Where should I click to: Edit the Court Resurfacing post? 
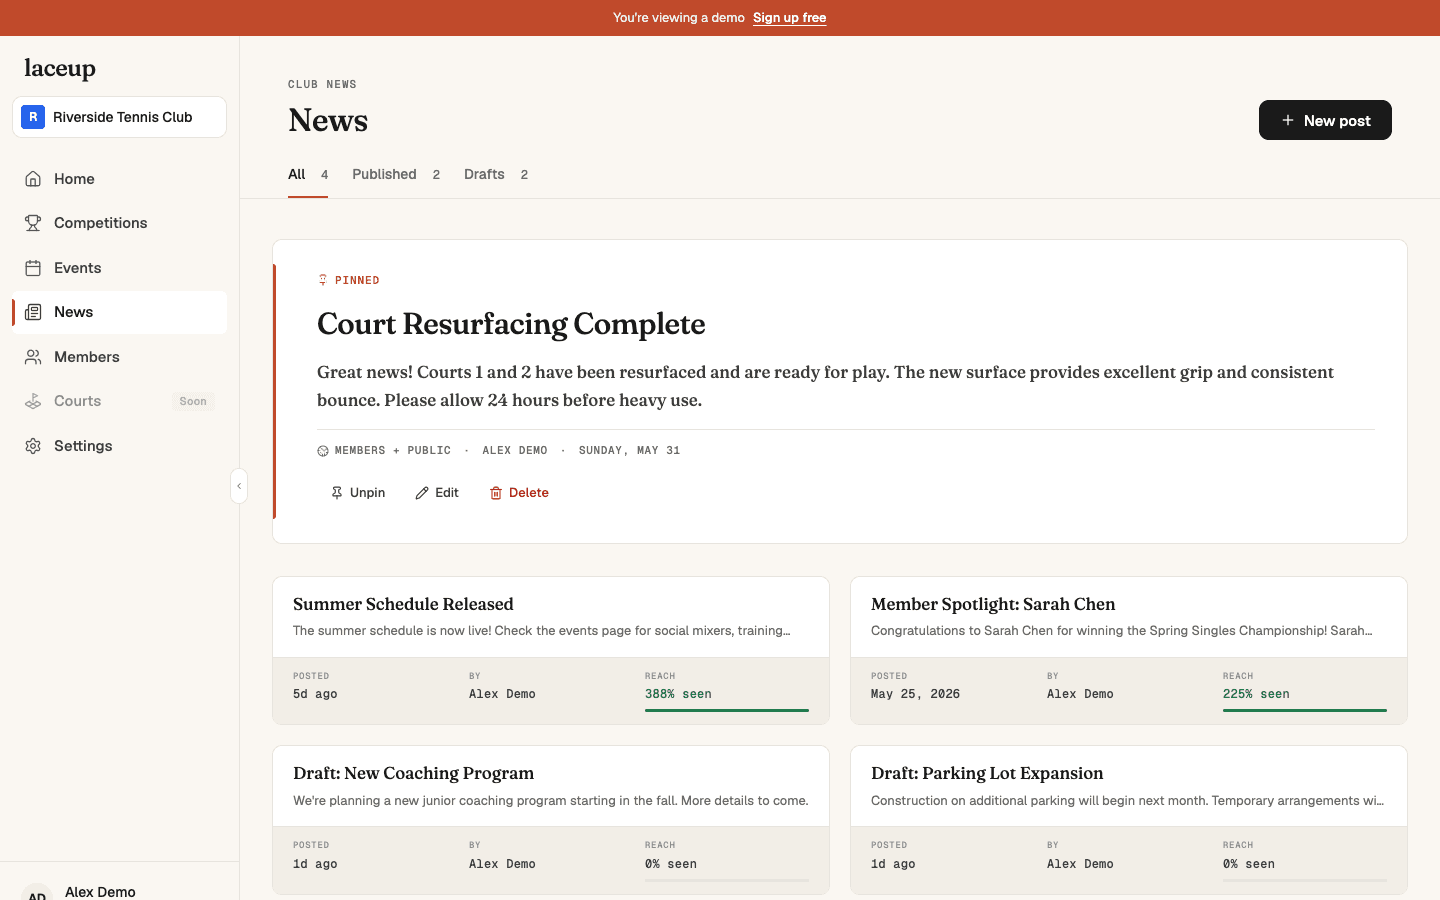(437, 493)
